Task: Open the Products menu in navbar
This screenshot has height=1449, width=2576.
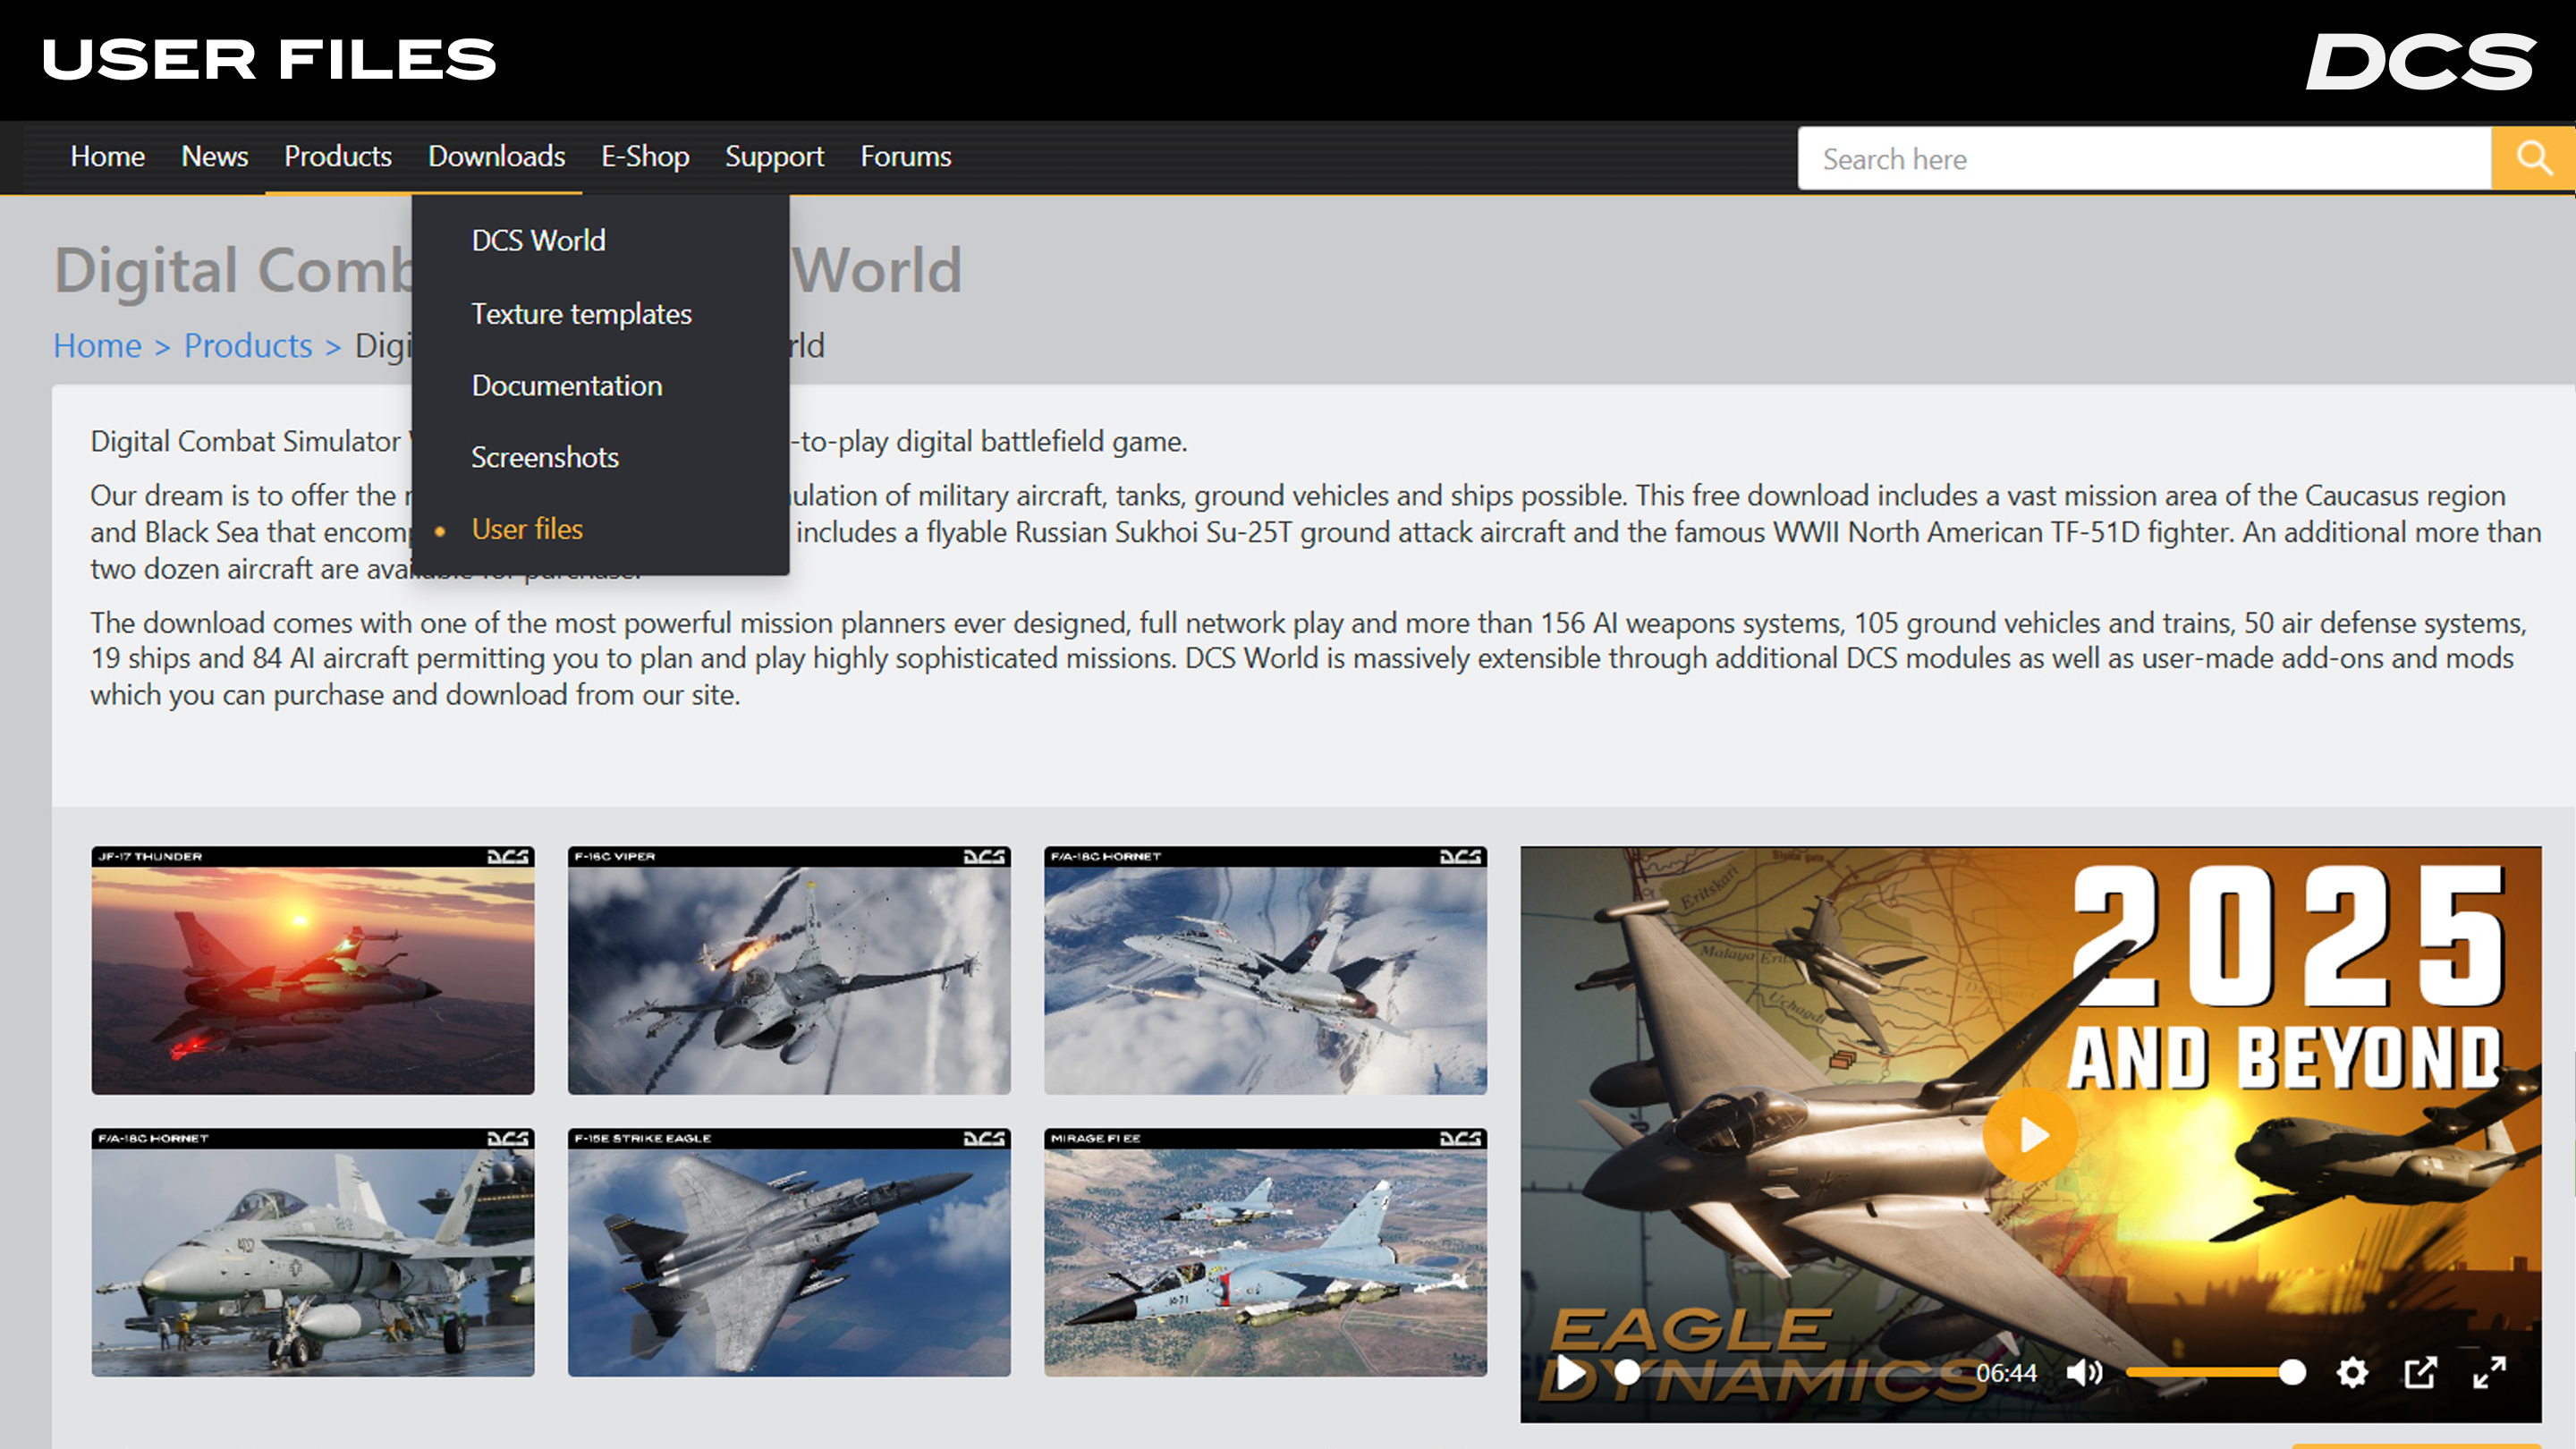Action: pyautogui.click(x=337, y=157)
